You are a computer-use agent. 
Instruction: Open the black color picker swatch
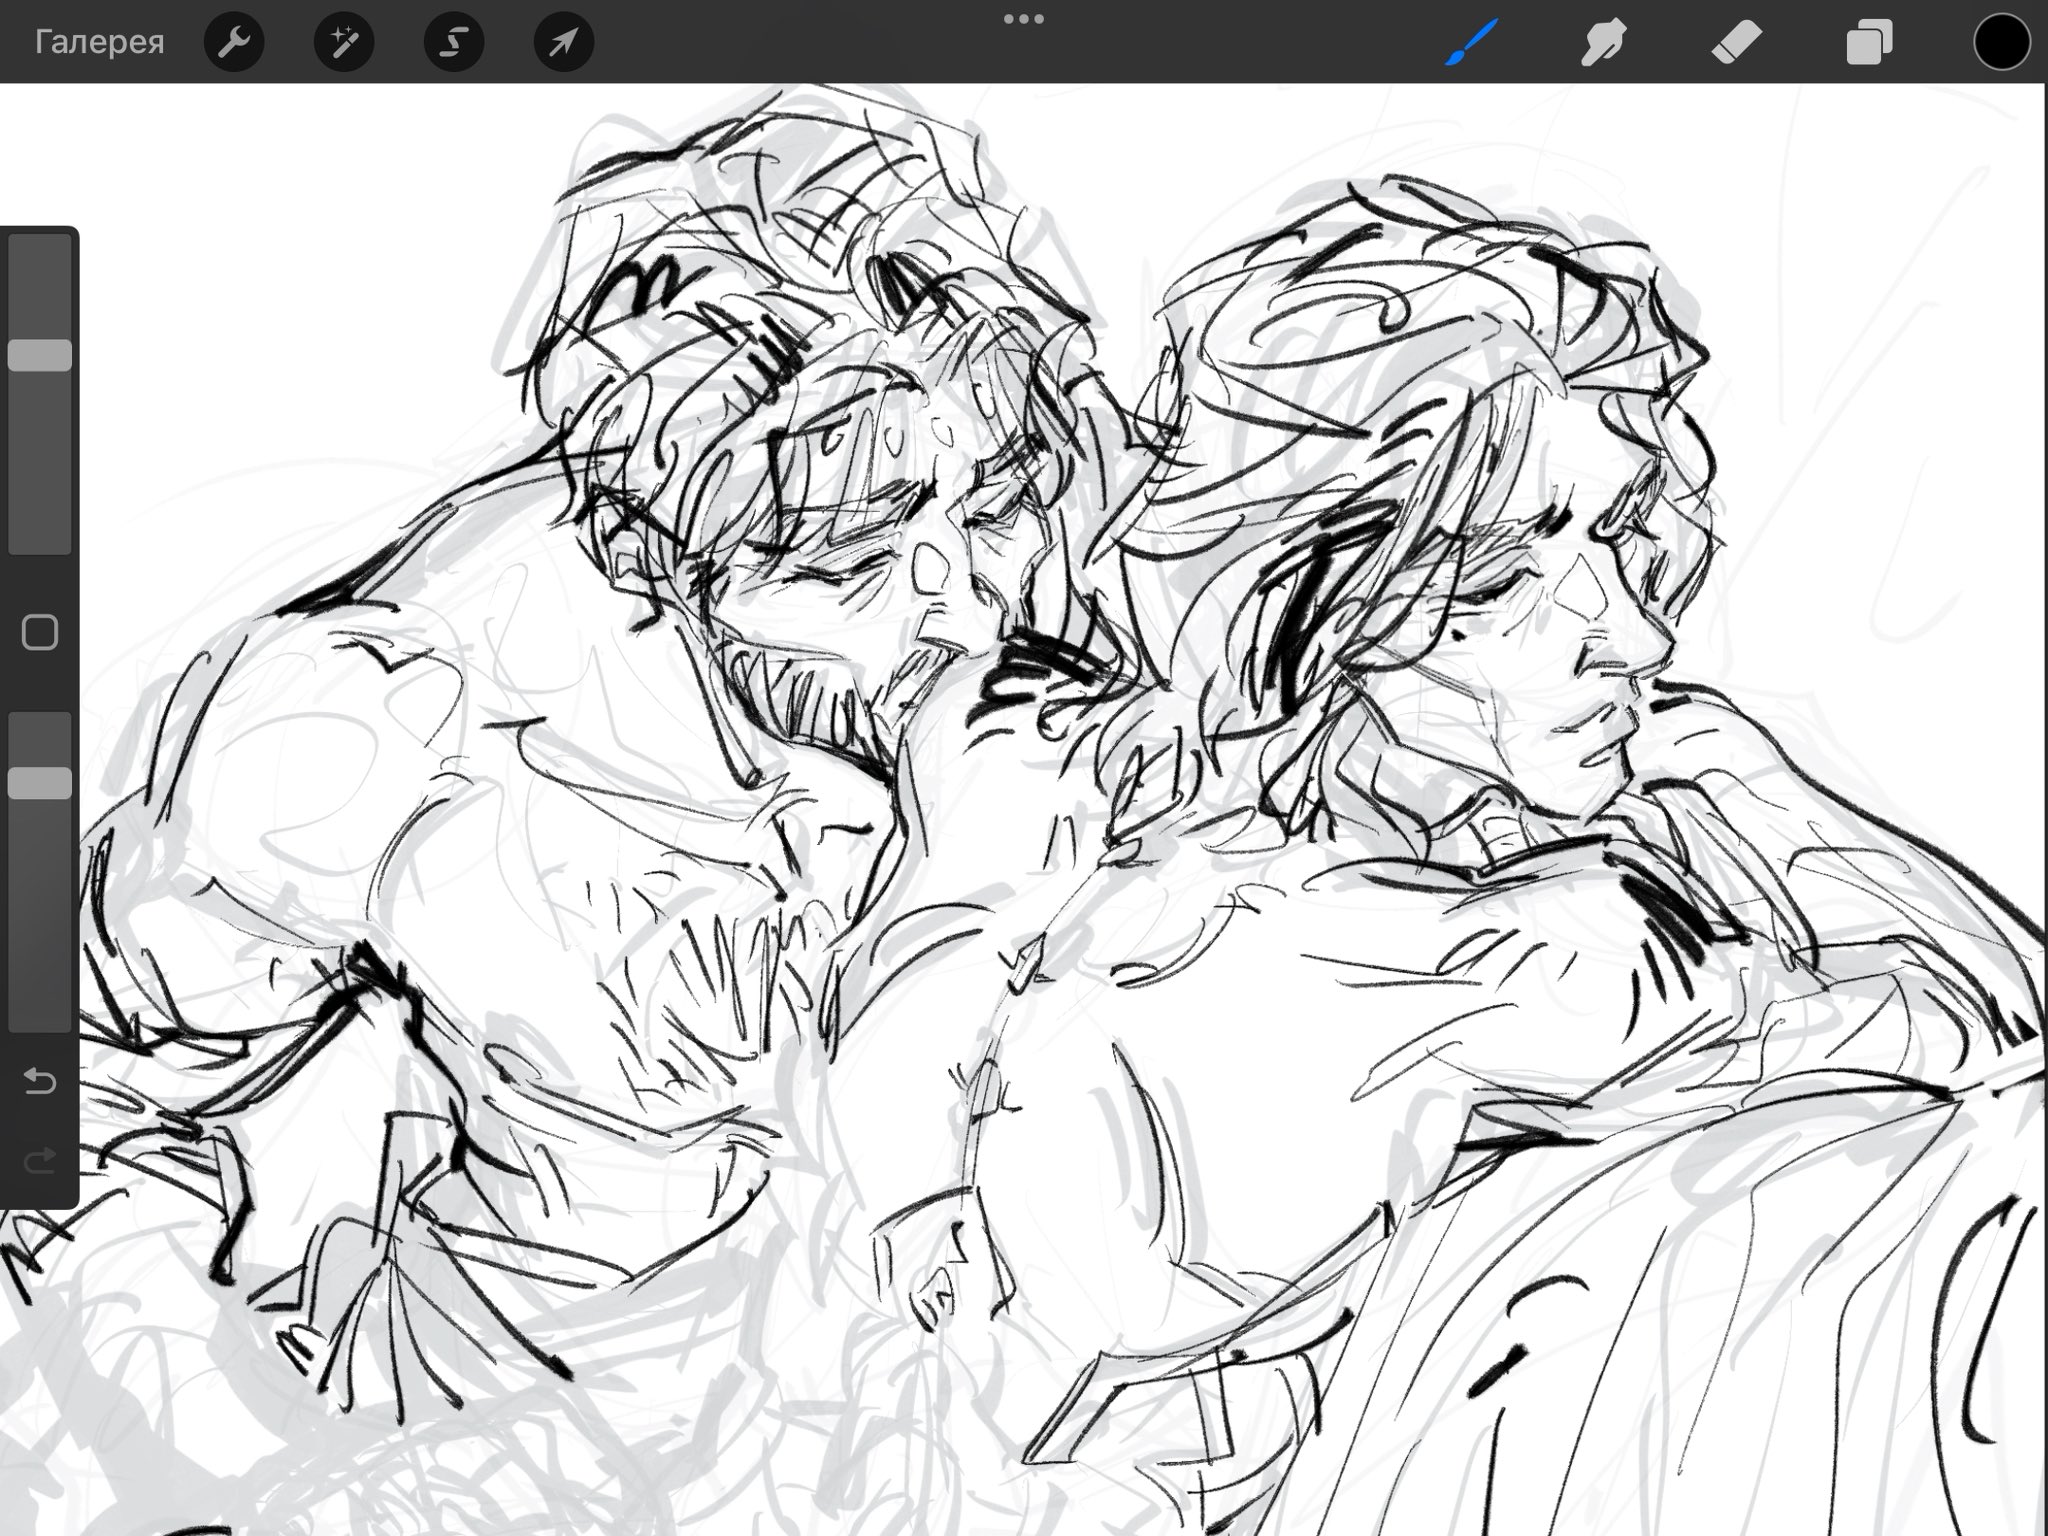coord(2001,42)
